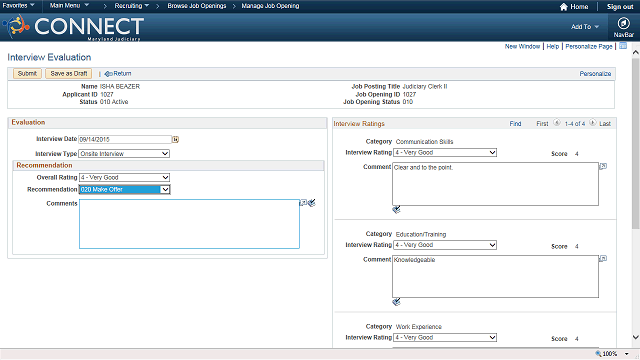The height and width of the screenshot is (360, 640).
Task: Submit the interview evaluation
Action: click(27, 73)
